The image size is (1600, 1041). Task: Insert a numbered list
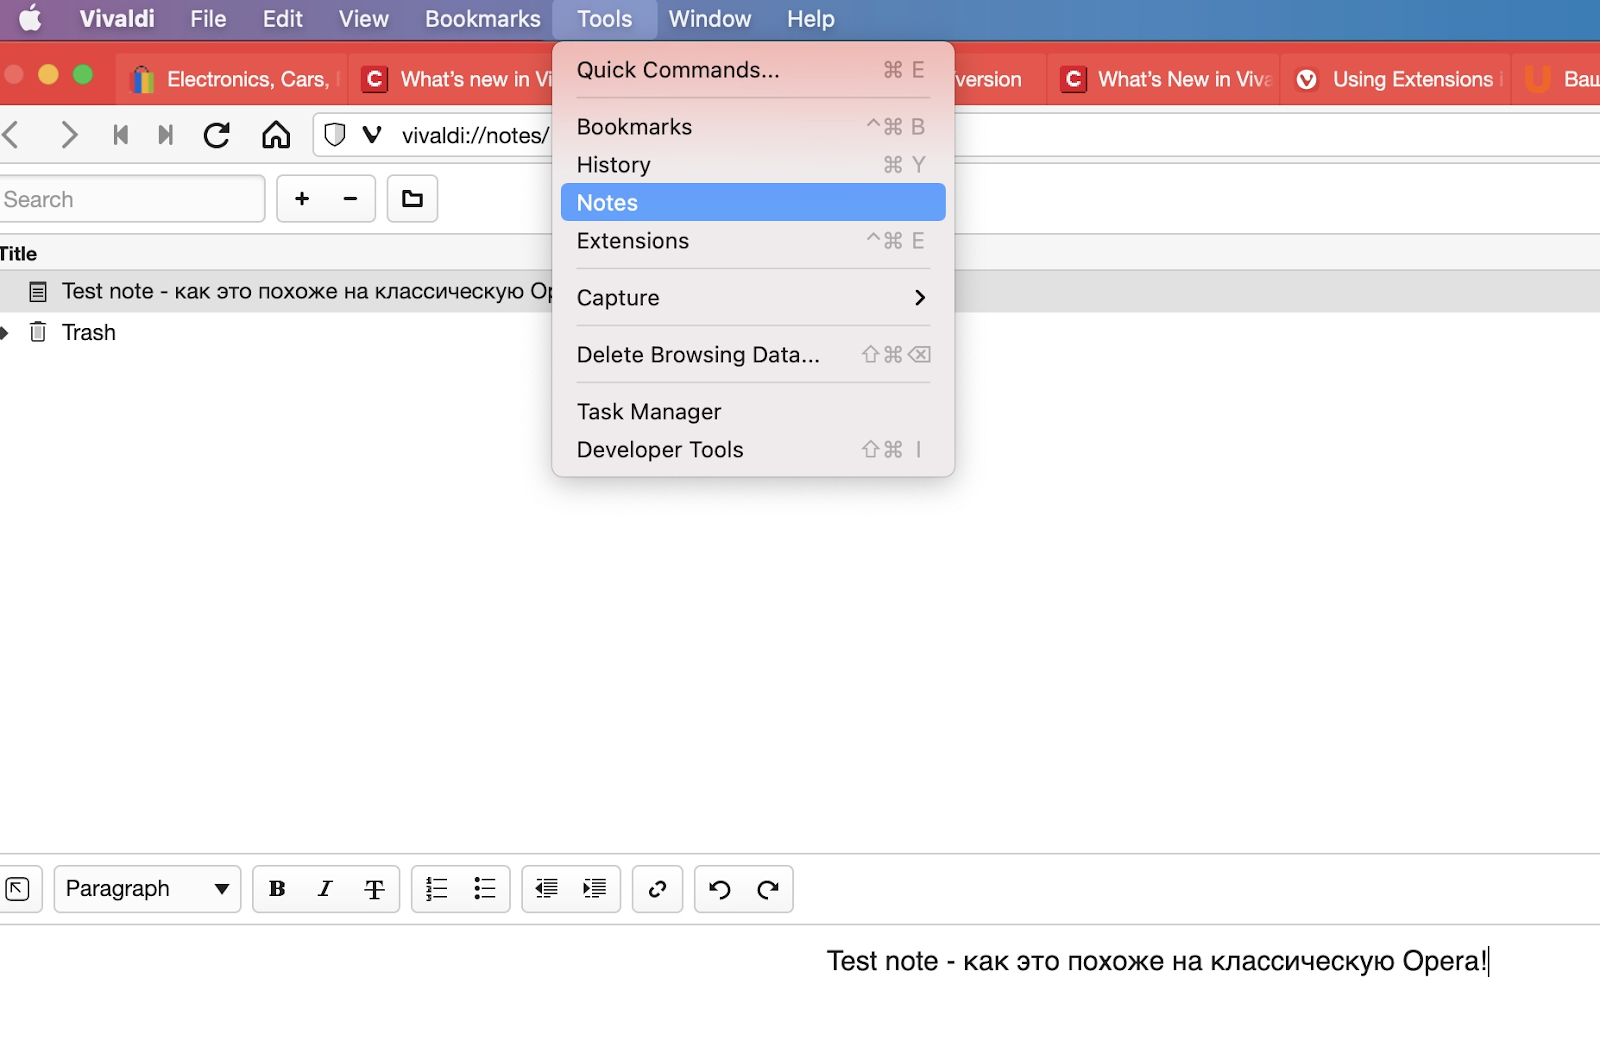point(437,888)
